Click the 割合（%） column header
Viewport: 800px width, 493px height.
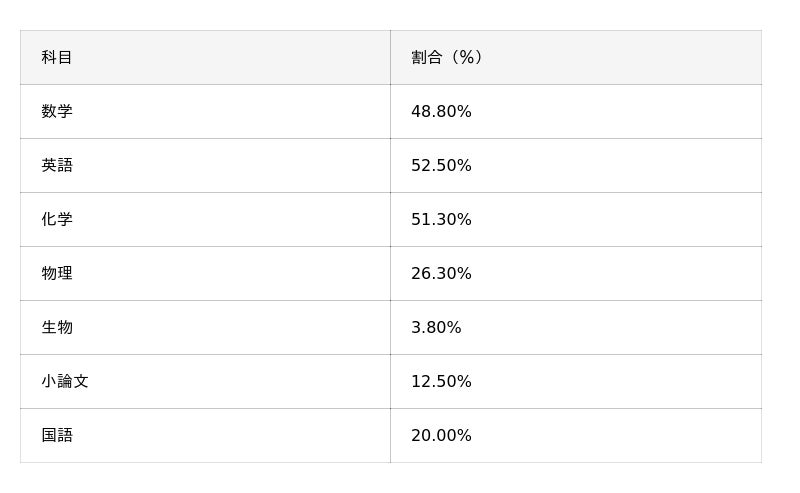tap(447, 58)
